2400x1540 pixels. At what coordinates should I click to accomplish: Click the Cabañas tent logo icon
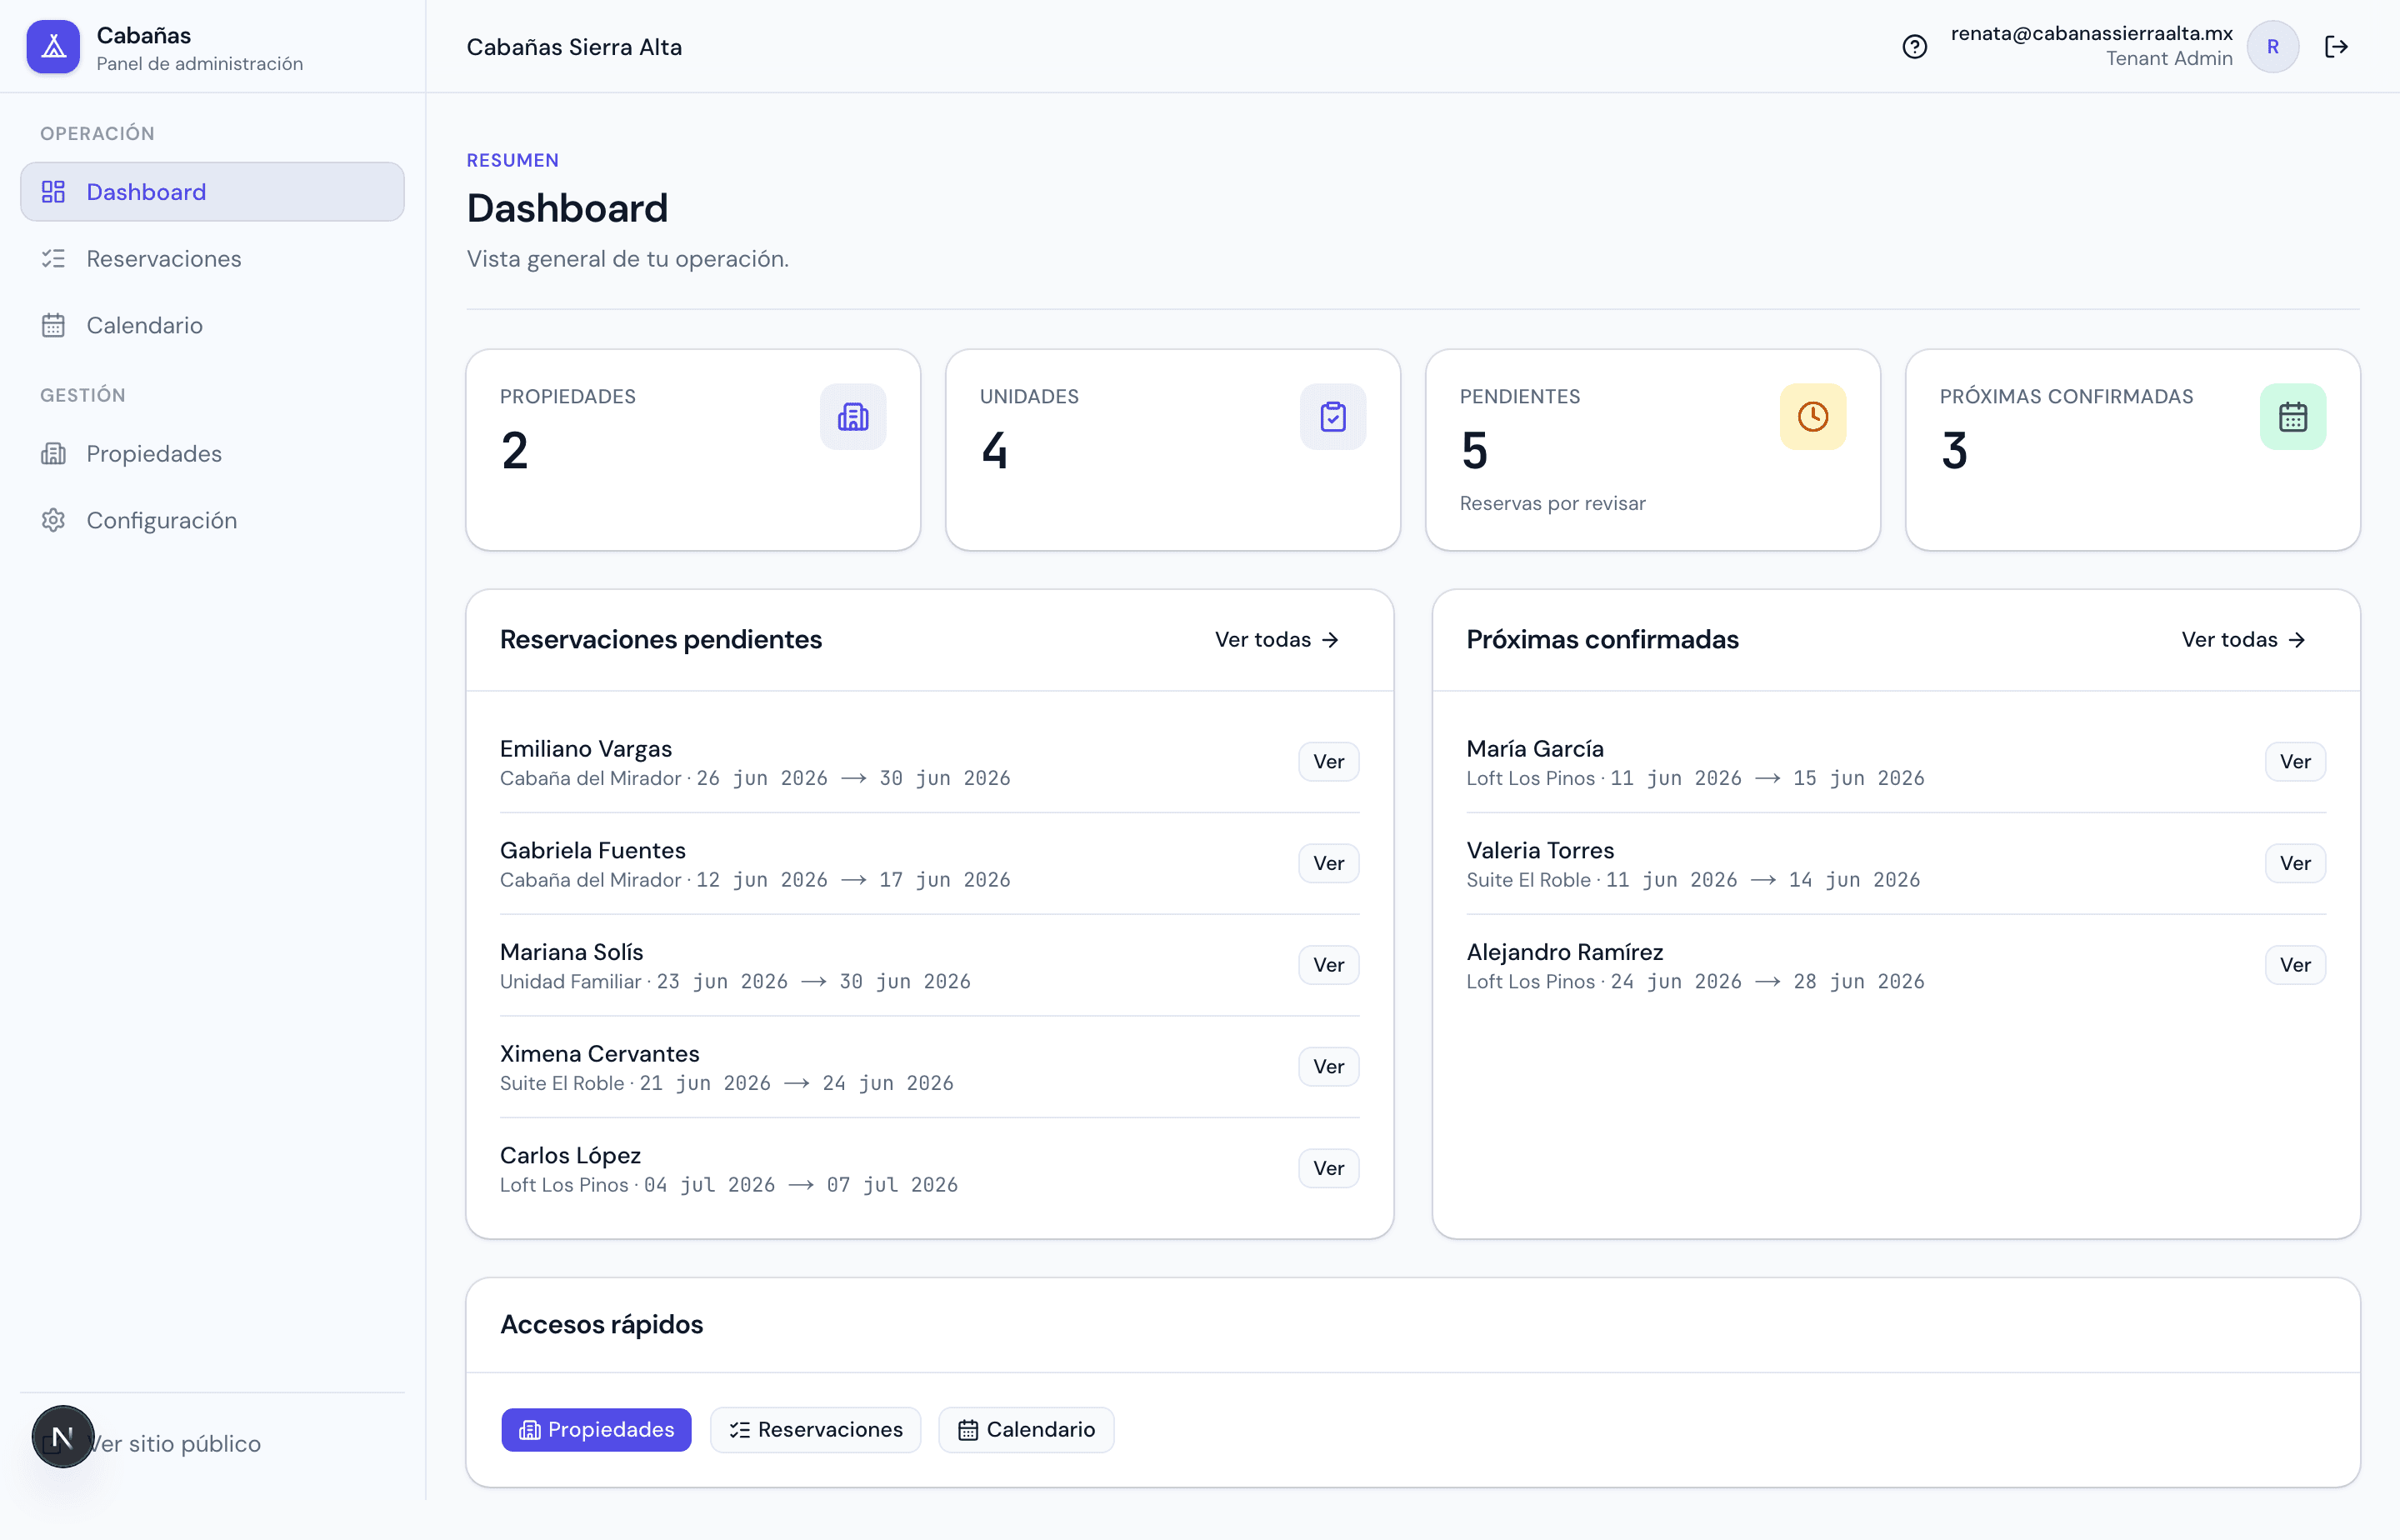[x=53, y=47]
